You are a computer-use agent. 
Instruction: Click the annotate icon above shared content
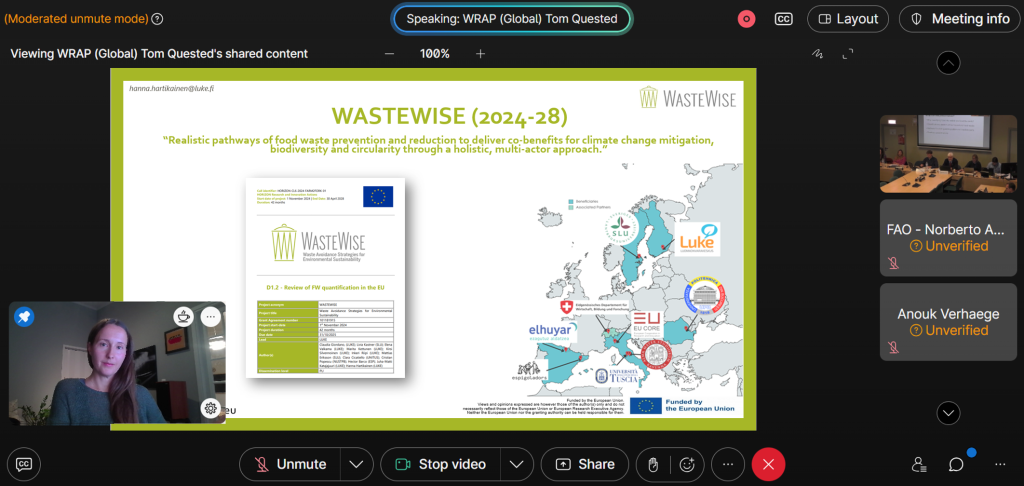pyautogui.click(x=818, y=54)
